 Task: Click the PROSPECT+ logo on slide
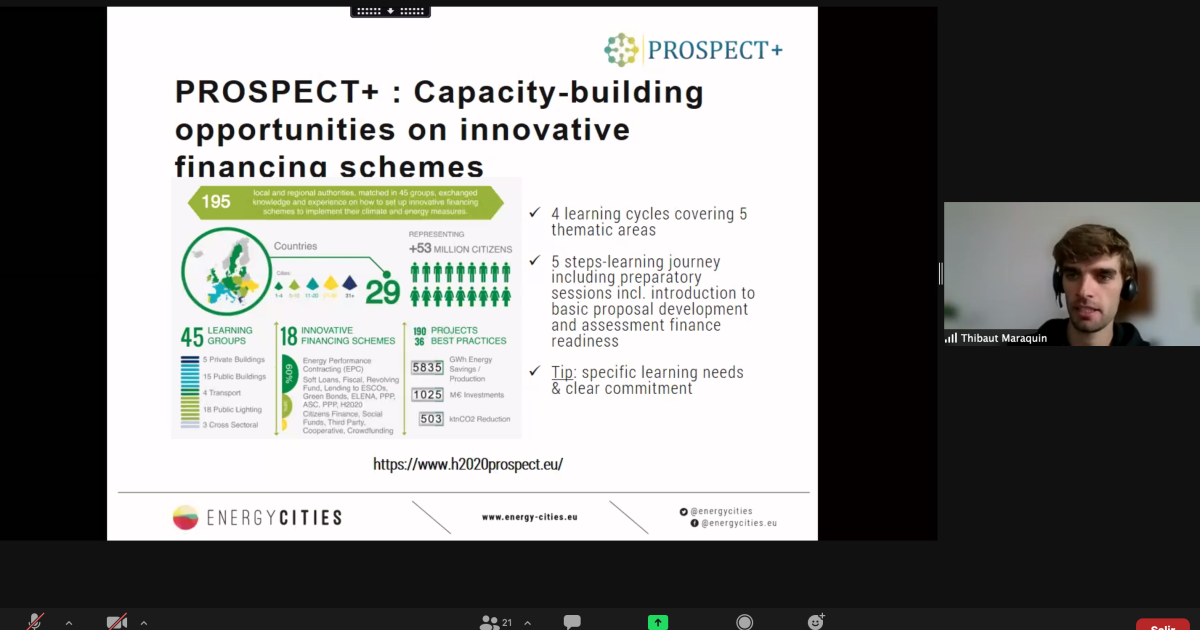click(x=693, y=49)
